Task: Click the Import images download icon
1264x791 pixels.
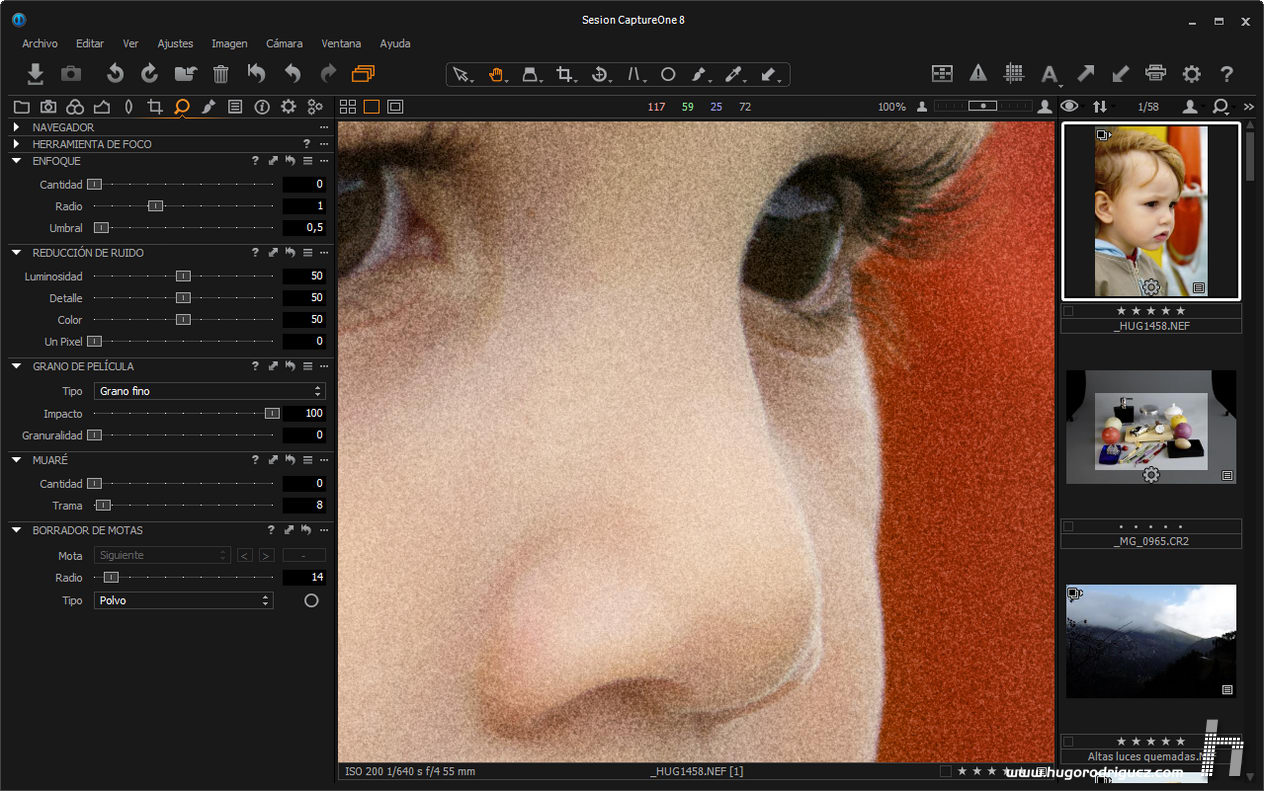Action: [x=35, y=74]
